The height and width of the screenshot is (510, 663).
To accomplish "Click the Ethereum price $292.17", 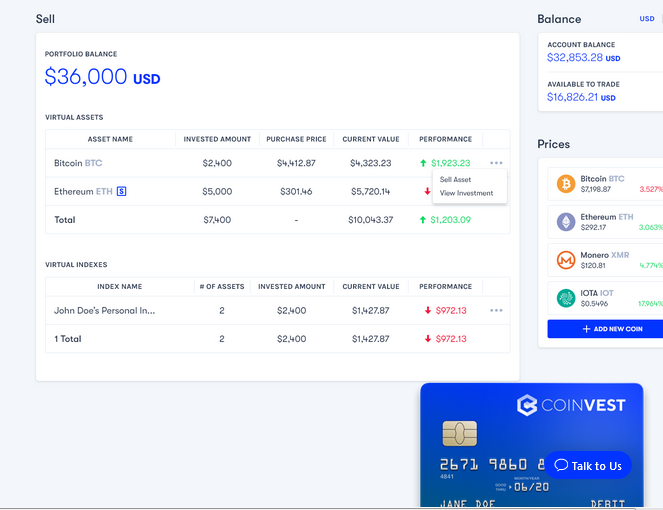I will [593, 227].
